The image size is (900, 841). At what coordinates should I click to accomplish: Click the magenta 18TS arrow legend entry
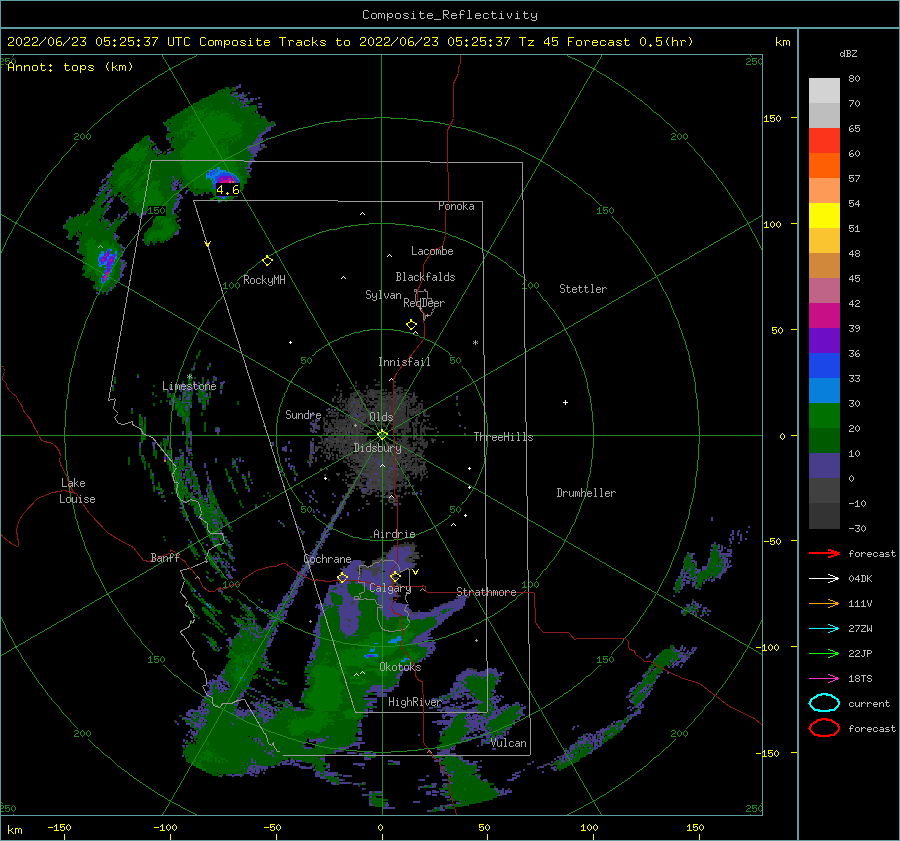coord(824,679)
